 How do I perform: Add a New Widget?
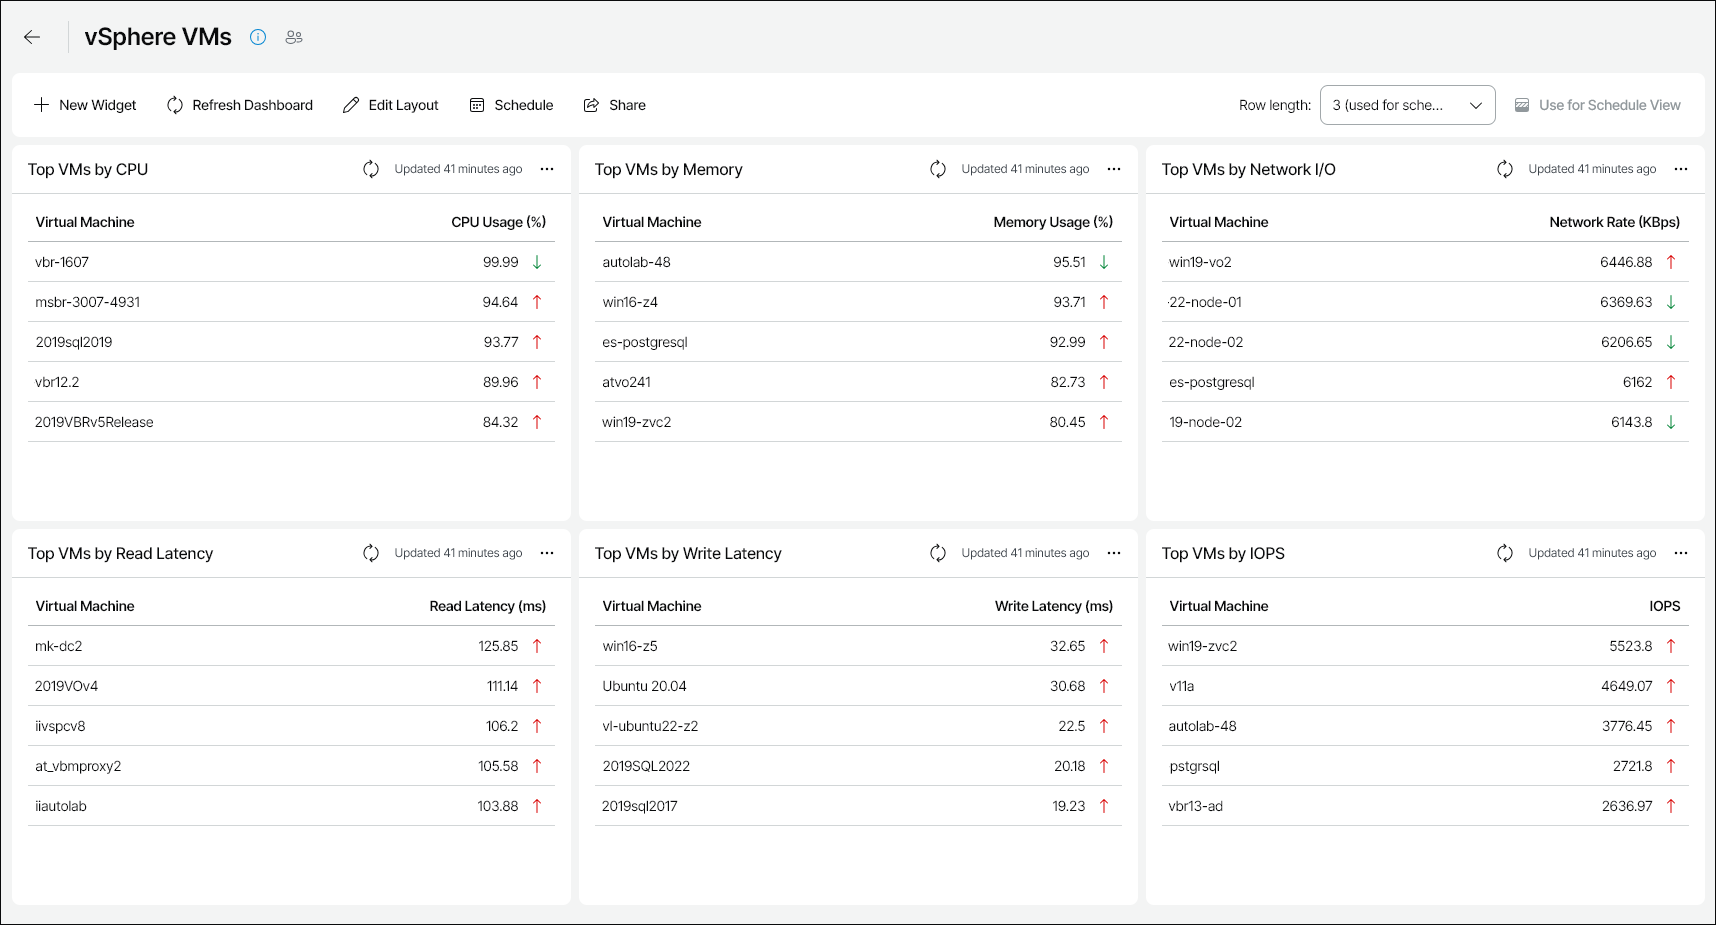pos(85,105)
